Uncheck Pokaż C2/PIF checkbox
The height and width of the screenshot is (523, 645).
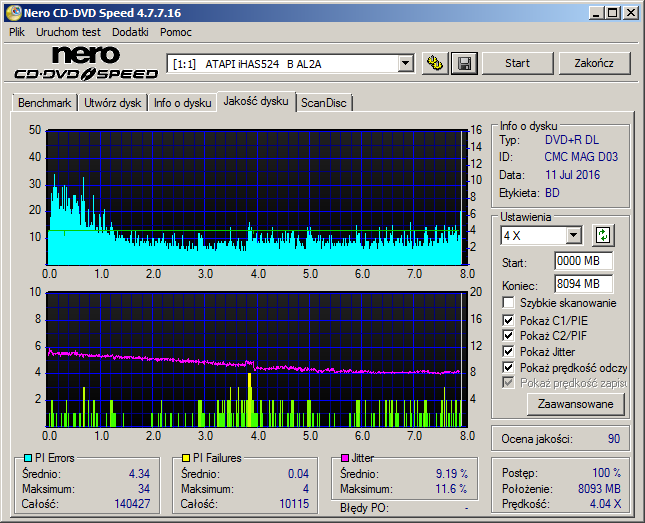click(x=508, y=336)
